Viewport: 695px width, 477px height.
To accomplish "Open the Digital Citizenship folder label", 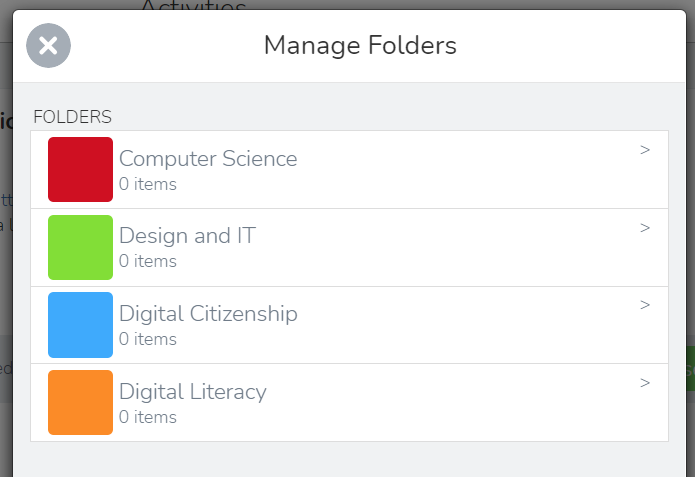I will [x=208, y=314].
